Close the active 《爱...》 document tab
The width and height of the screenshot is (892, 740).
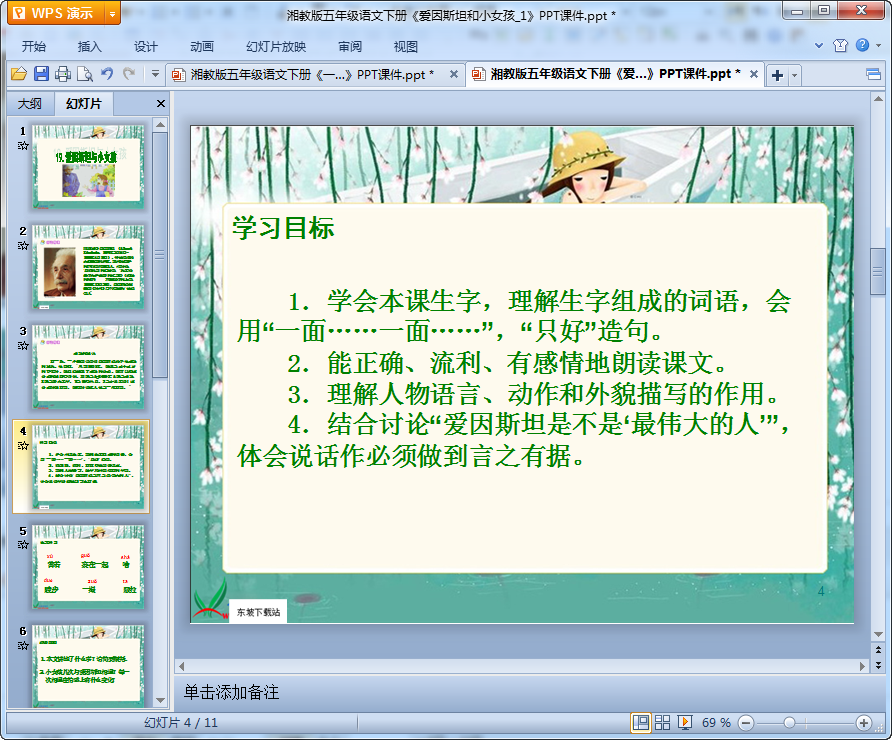(754, 74)
